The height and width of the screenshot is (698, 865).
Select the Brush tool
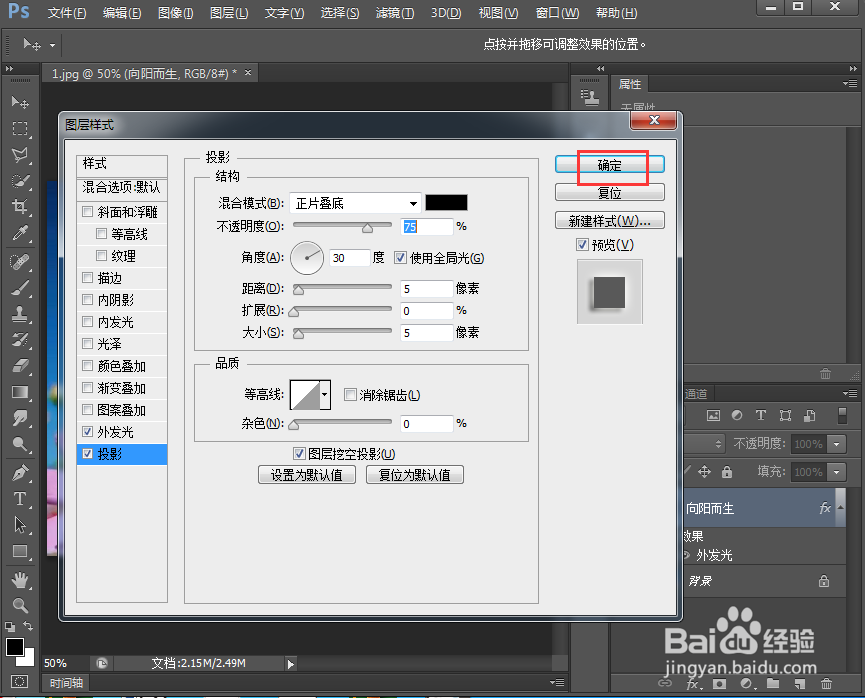pos(20,287)
